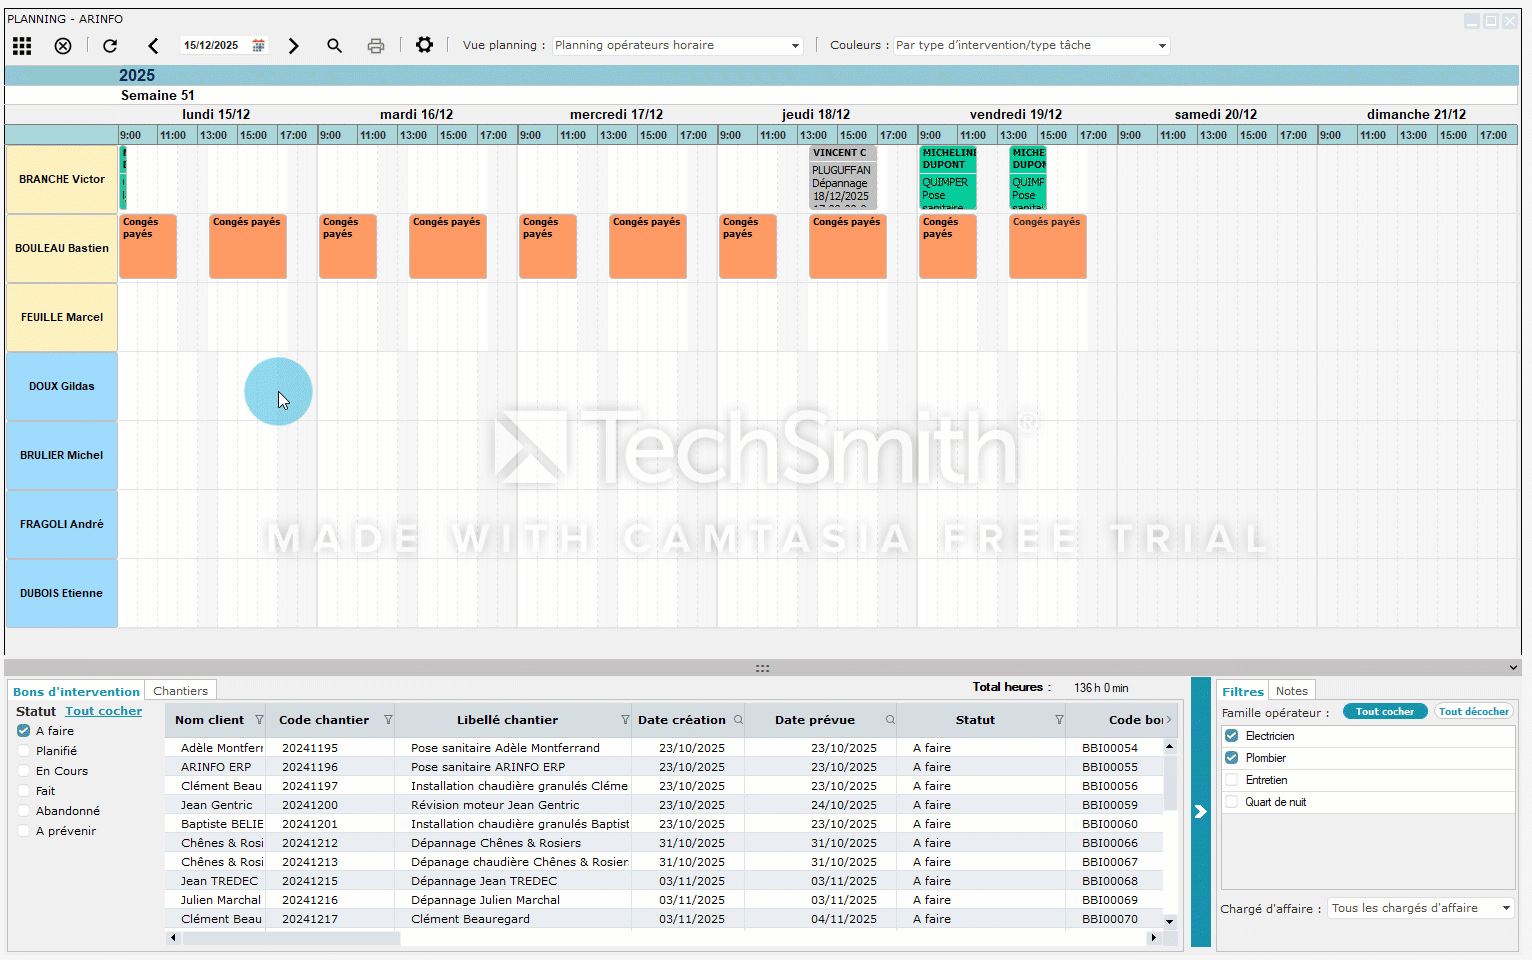Print the planning with printer icon

click(x=376, y=46)
